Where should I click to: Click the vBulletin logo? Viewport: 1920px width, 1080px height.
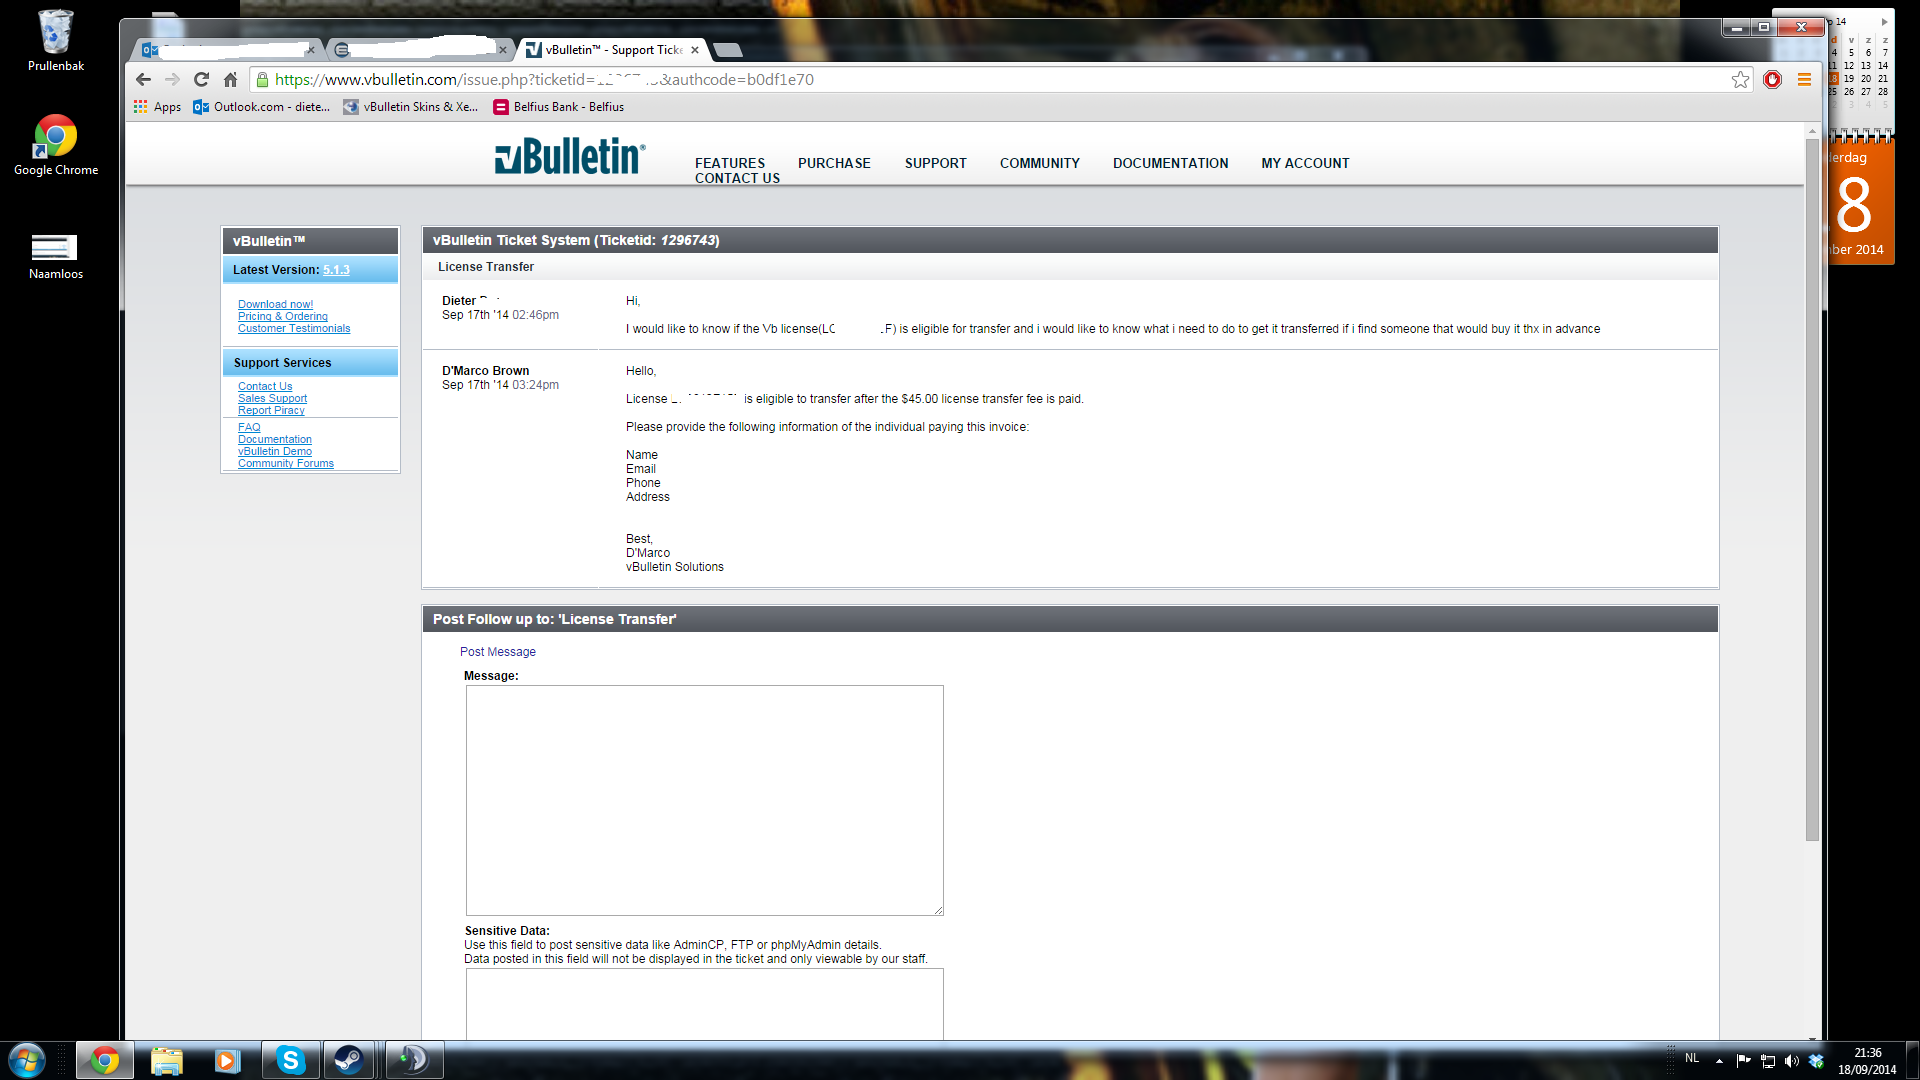point(570,156)
